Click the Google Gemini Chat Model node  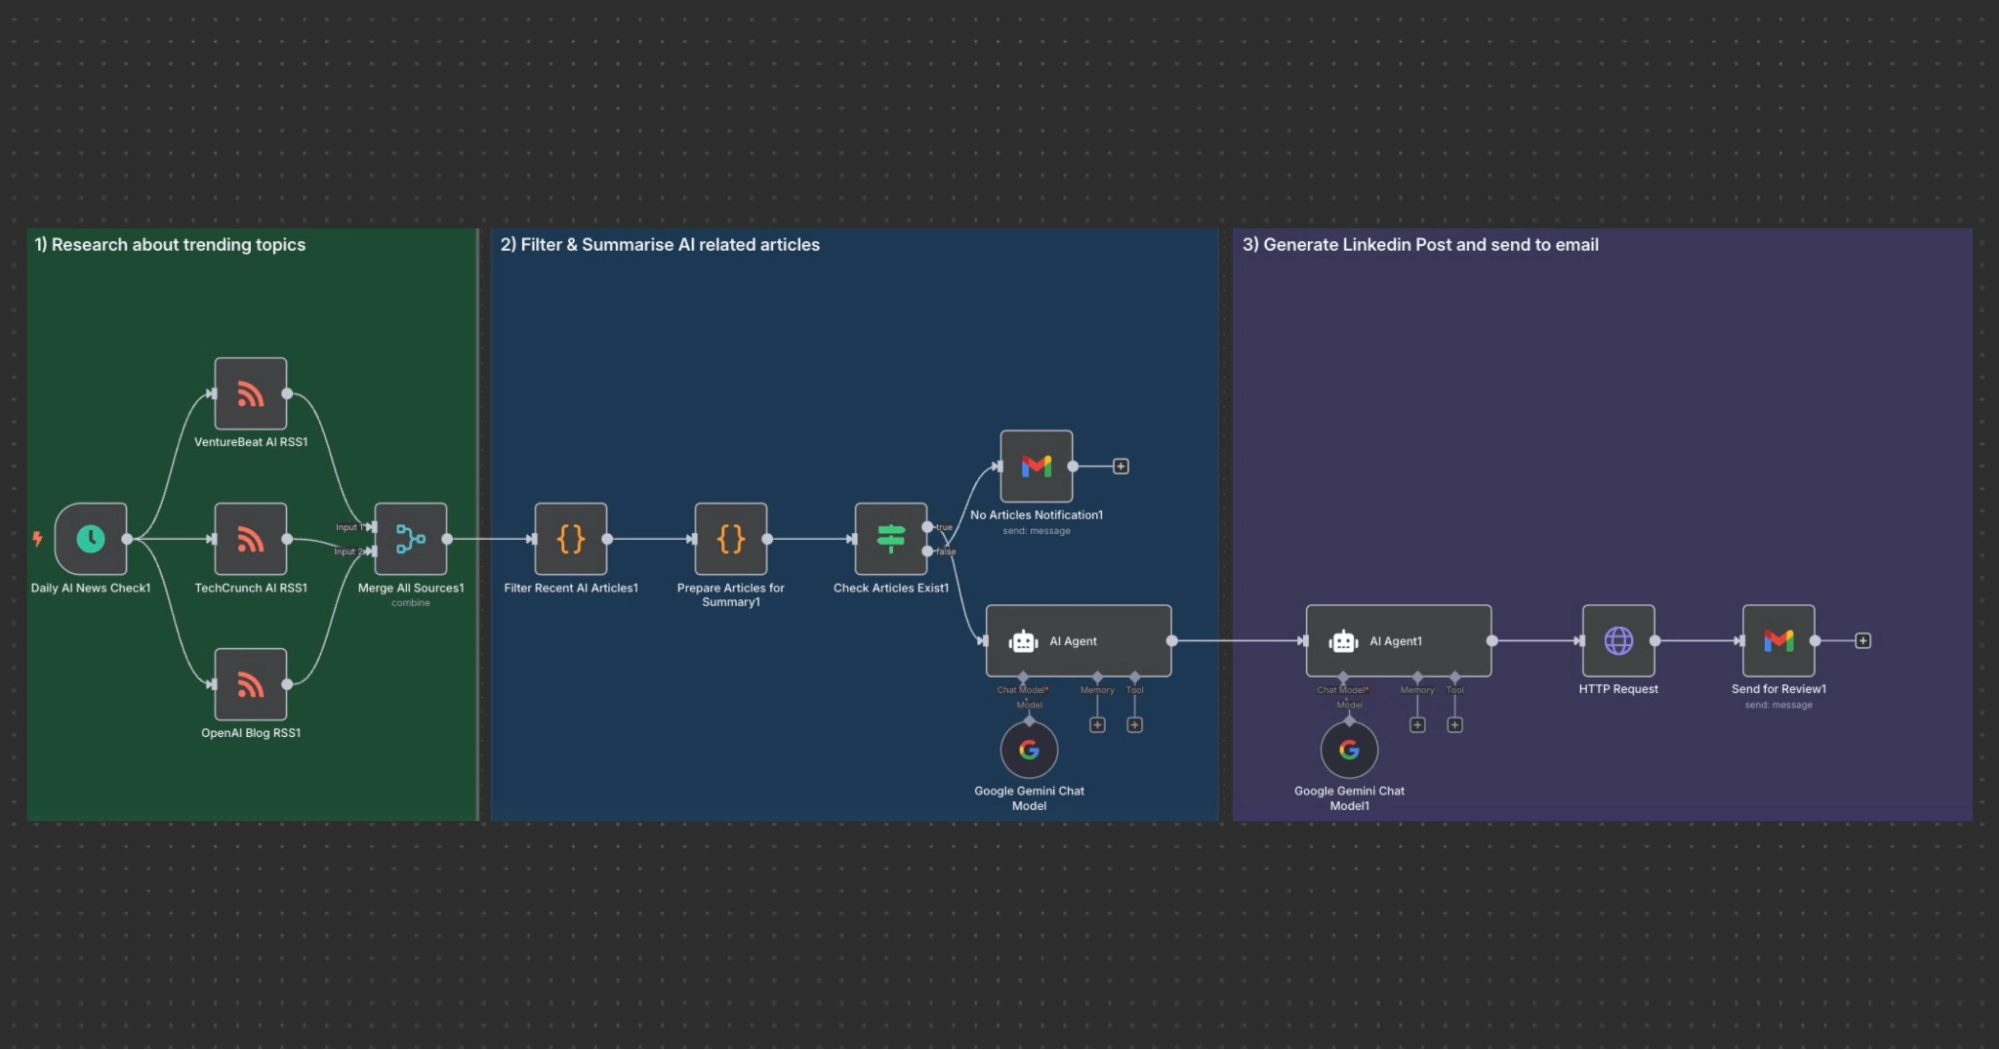pyautogui.click(x=1028, y=749)
